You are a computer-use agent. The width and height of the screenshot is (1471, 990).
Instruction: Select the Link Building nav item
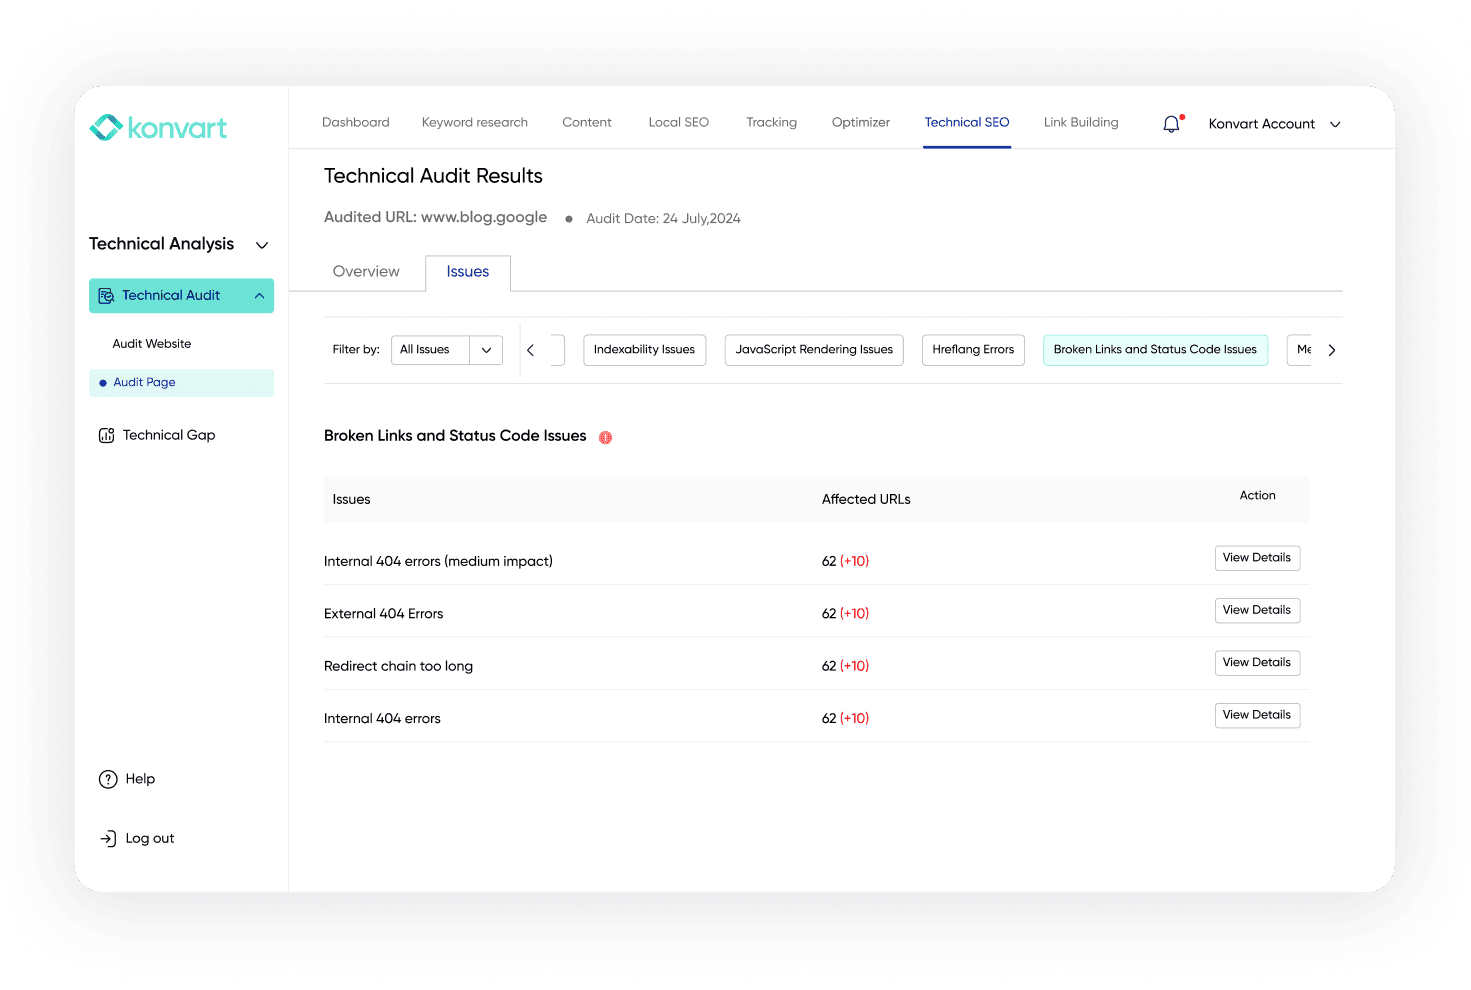[1081, 122]
